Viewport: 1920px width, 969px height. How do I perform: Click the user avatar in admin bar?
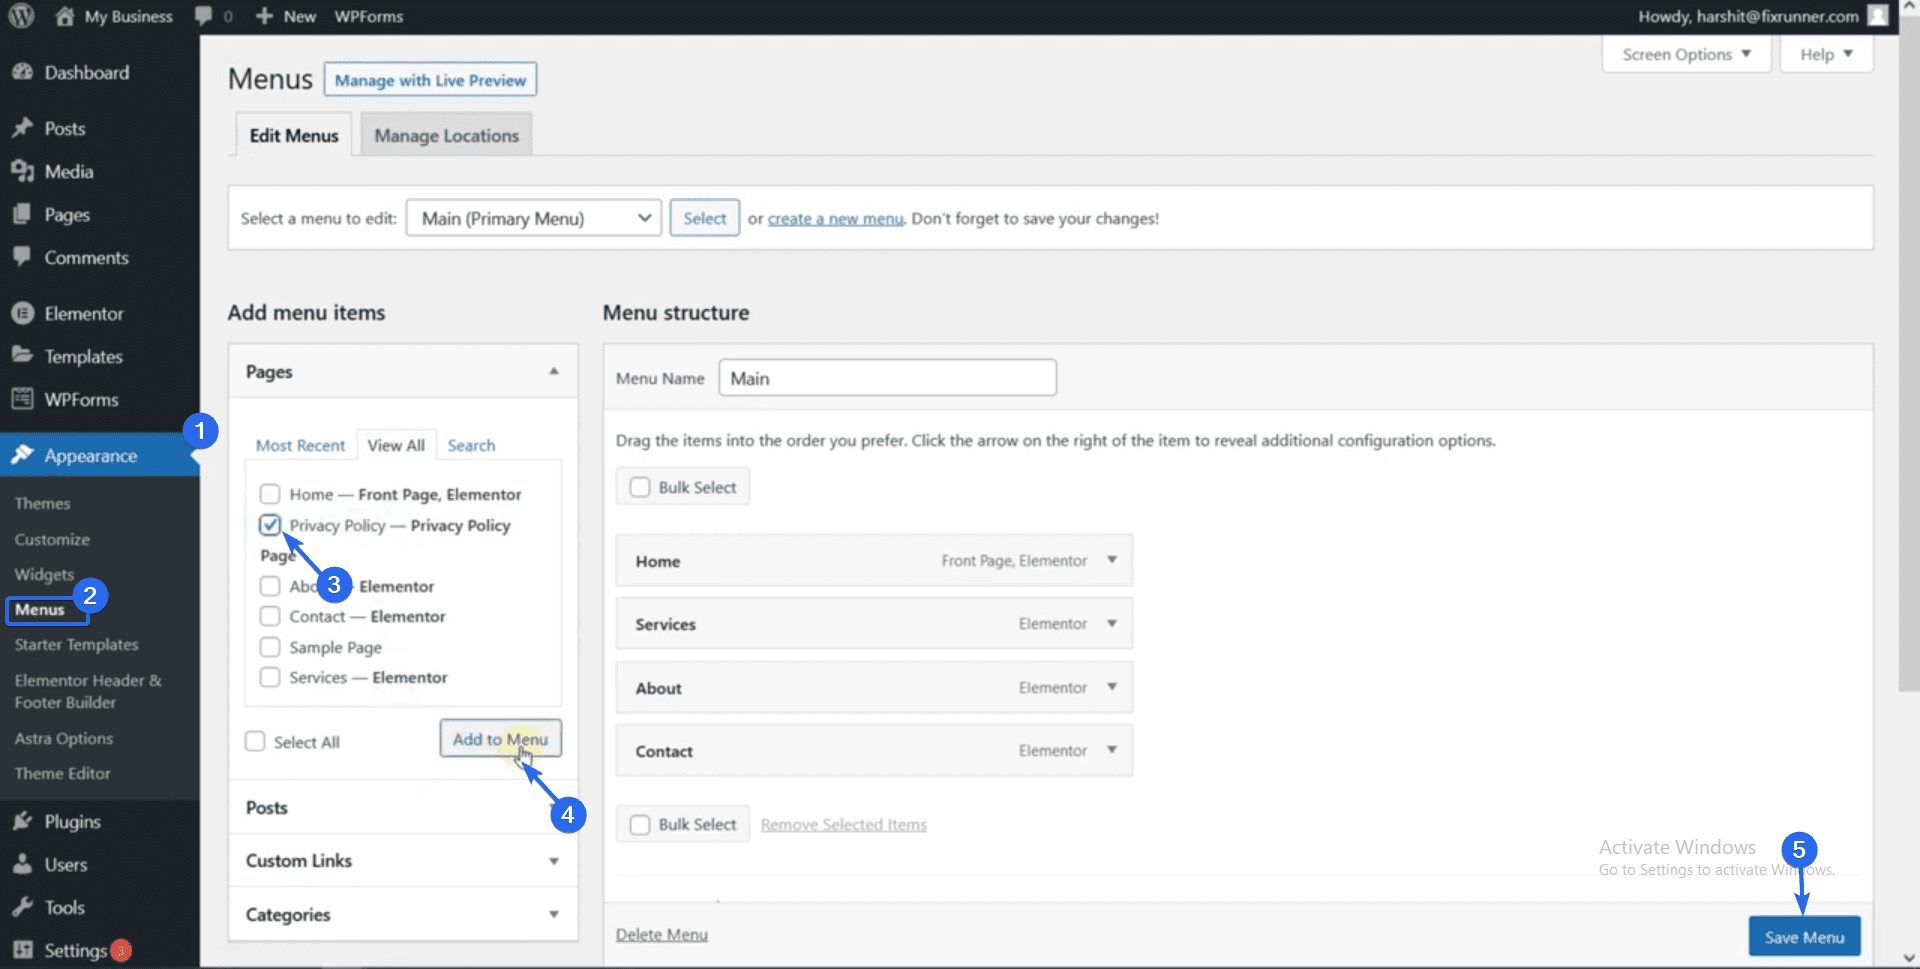point(1878,15)
